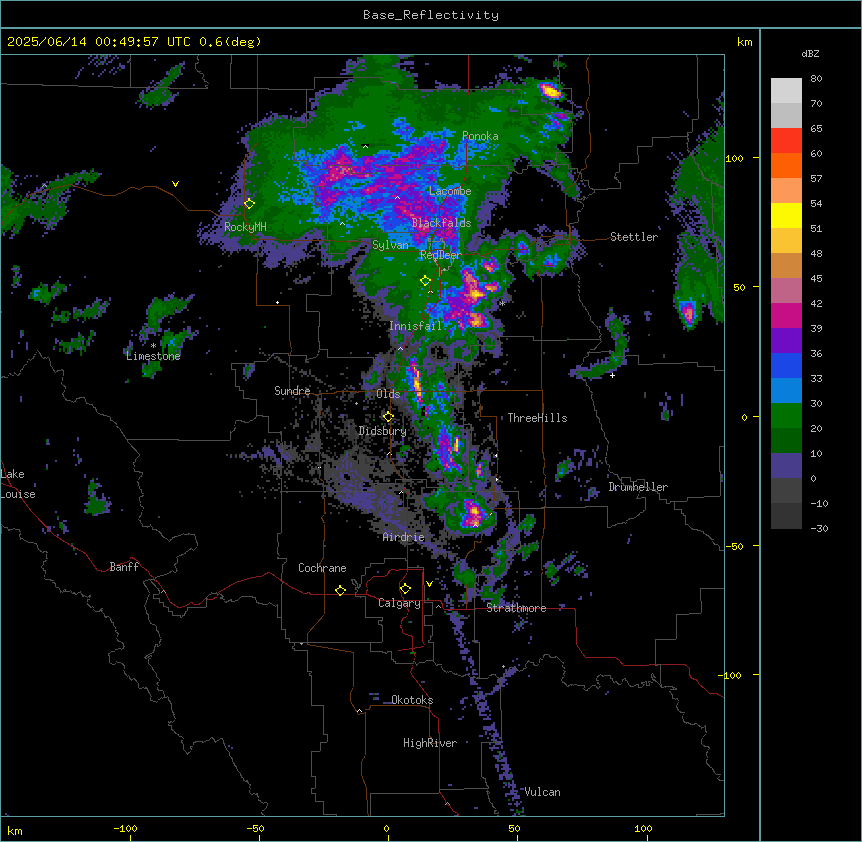The image size is (862, 842).
Task: Select the Sylvan town label
Action: pos(390,245)
